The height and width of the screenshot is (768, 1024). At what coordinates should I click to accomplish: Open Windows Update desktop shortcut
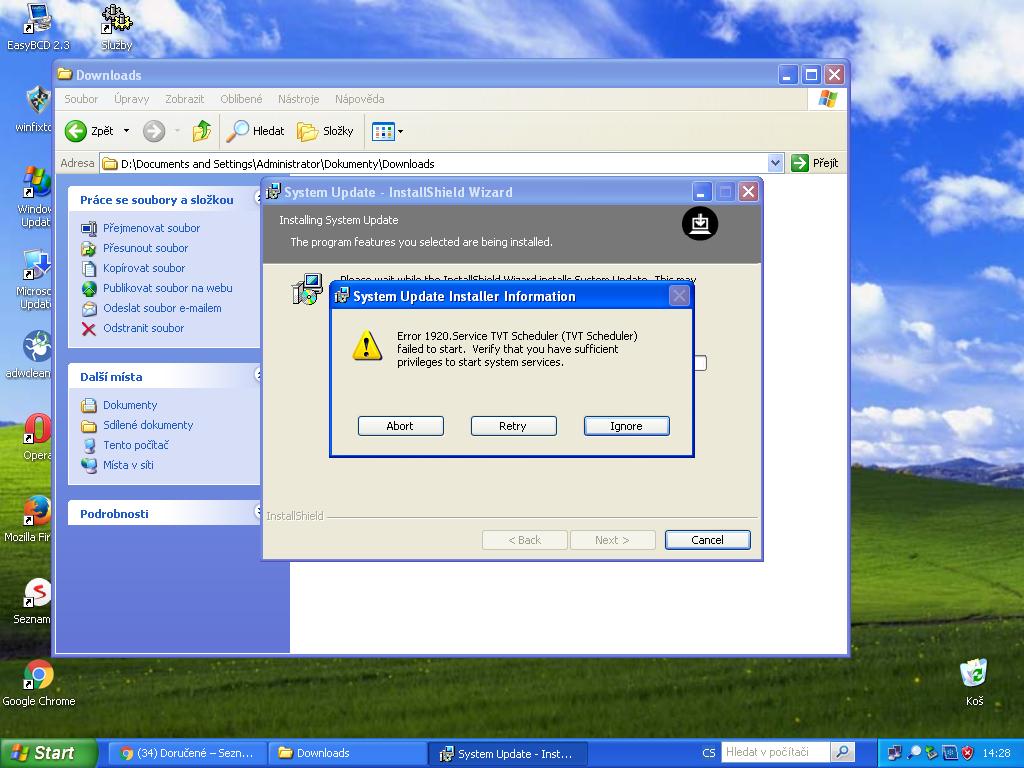[35, 197]
